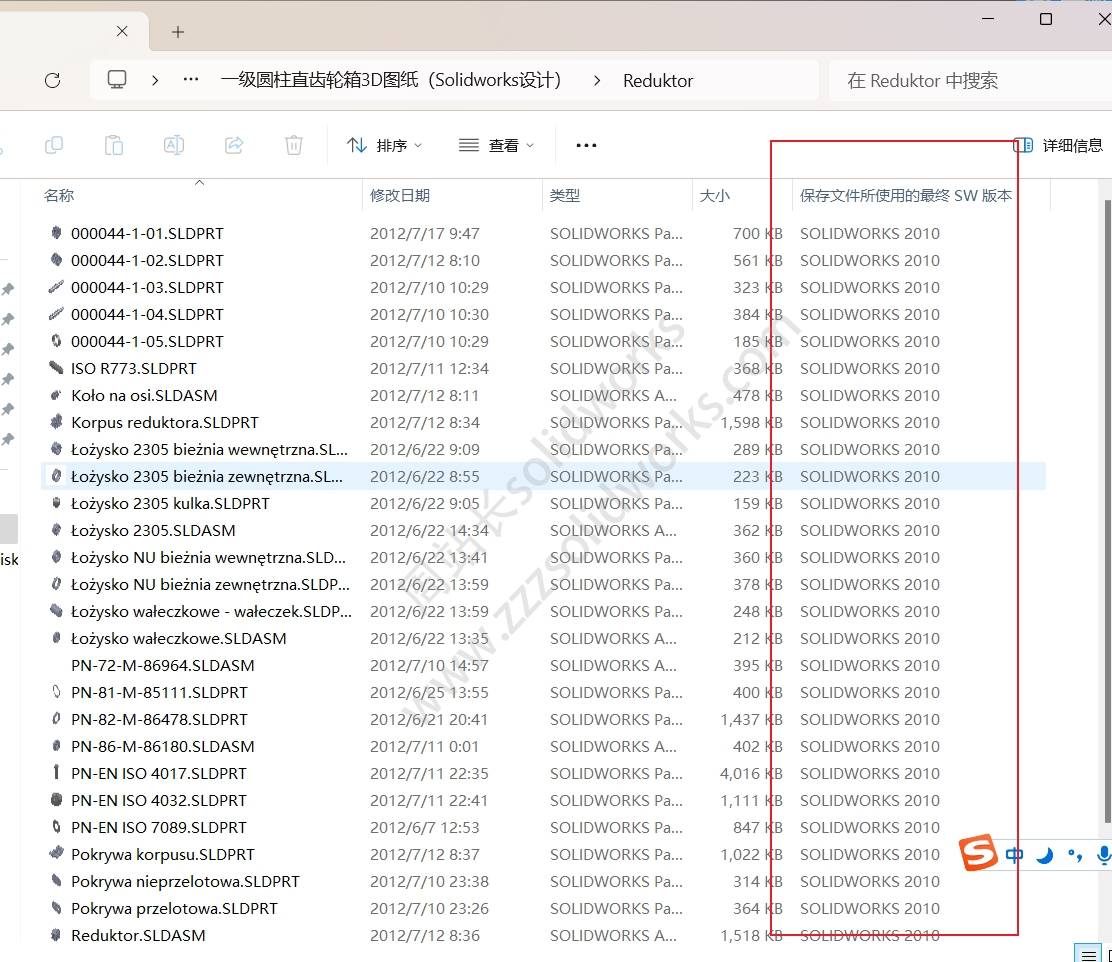Sort by the 修改日期 column header
The height and width of the screenshot is (962, 1112).
point(400,196)
